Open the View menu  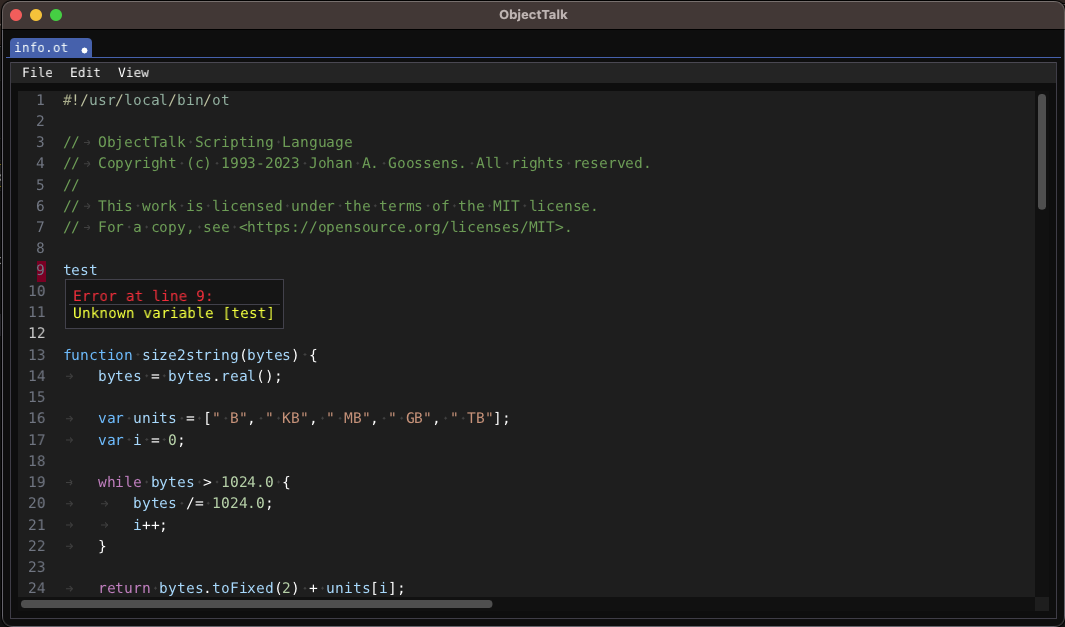coord(133,73)
